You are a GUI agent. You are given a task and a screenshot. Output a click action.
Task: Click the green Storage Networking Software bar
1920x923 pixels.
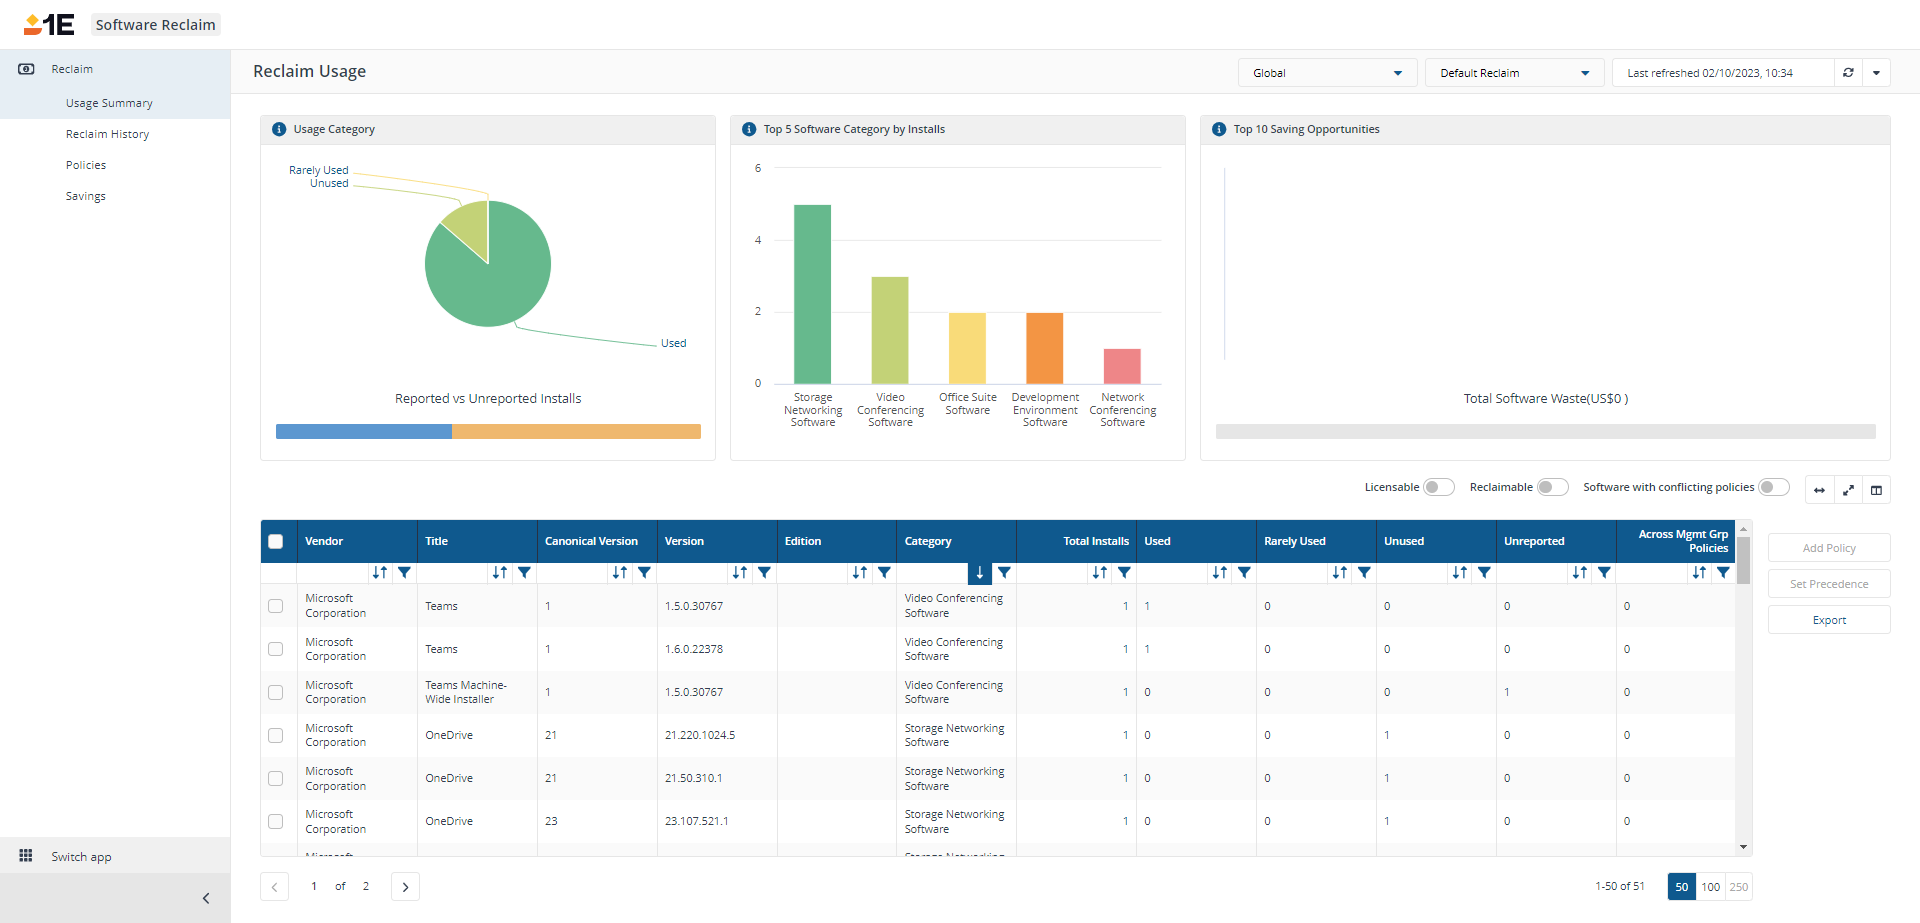pyautogui.click(x=812, y=294)
